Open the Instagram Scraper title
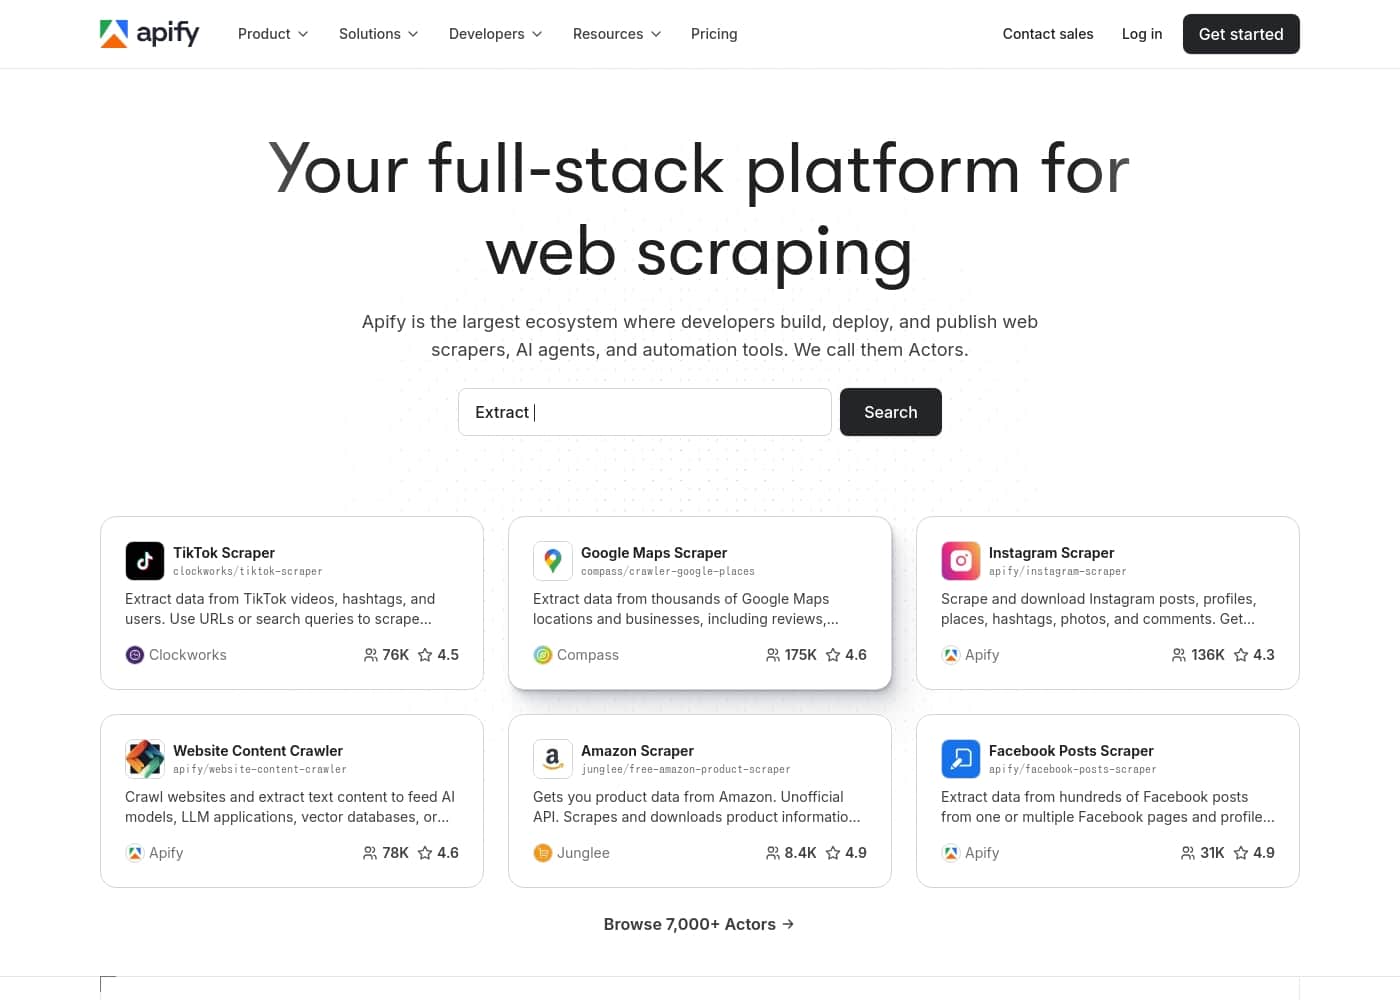 pyautogui.click(x=1051, y=553)
